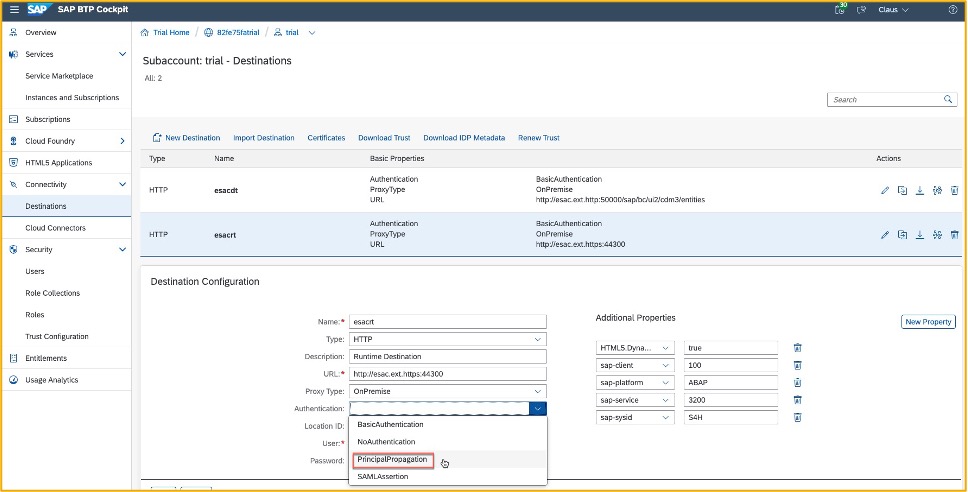Click the globe icon beside 82fe75fatrial
968x492 pixels.
[x=208, y=32]
